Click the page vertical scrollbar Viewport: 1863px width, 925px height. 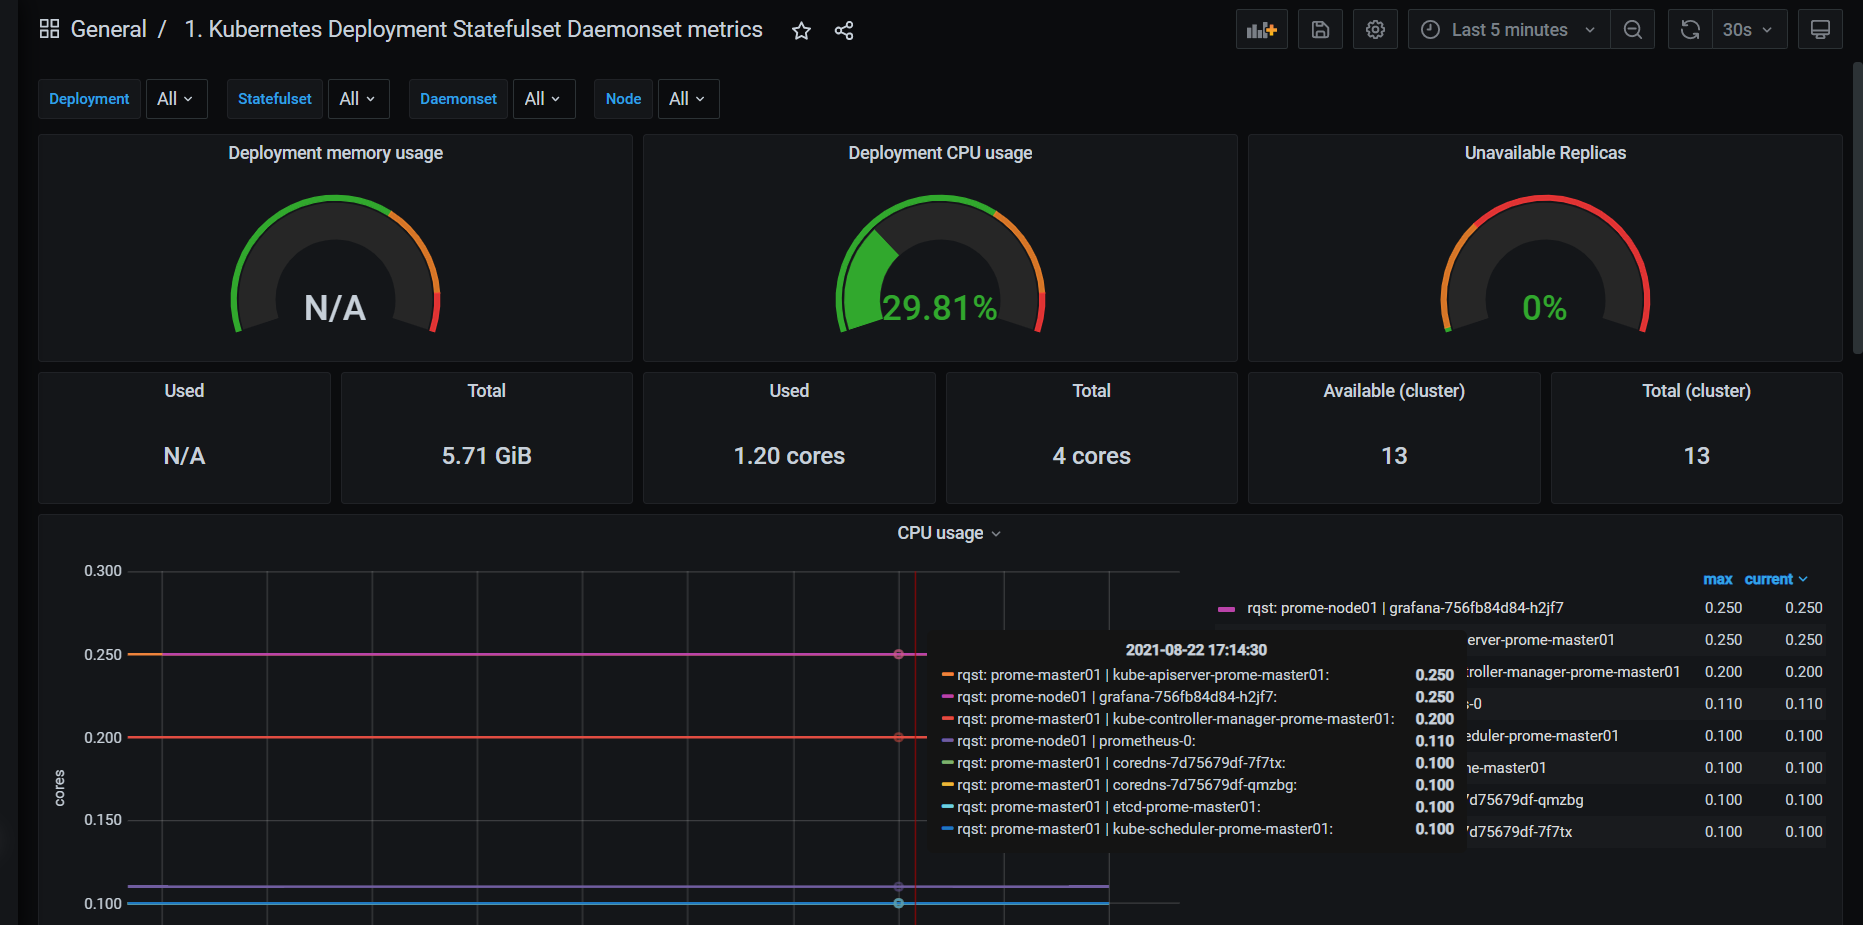tap(1857, 208)
